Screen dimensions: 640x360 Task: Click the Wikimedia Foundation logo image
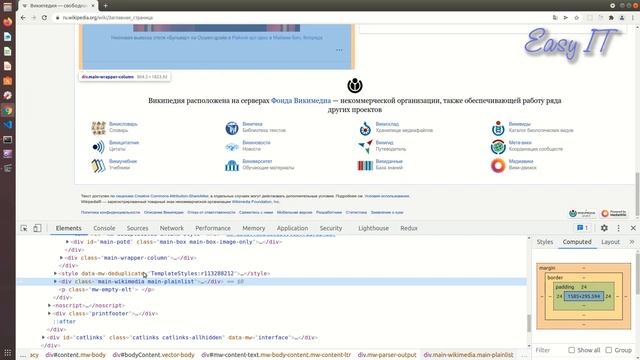coord(355,85)
